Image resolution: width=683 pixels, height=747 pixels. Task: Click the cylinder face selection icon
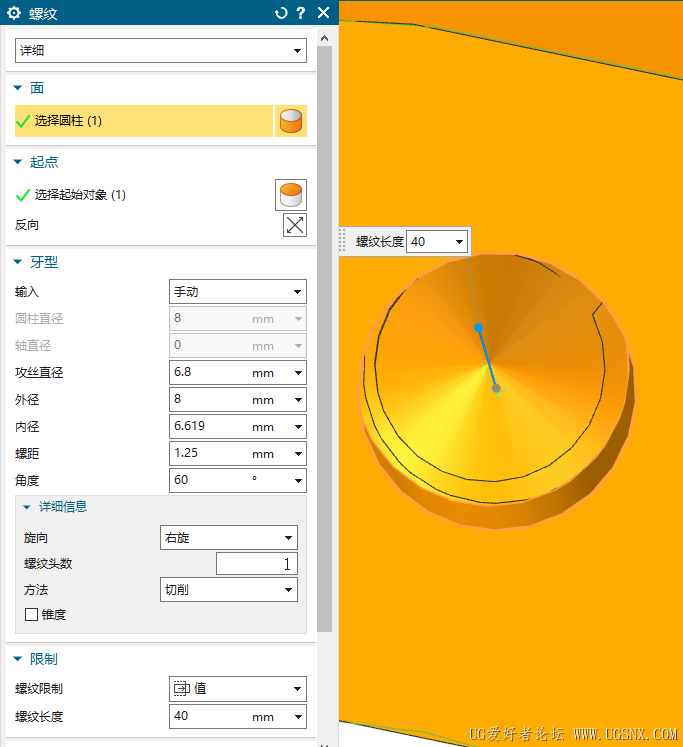[291, 121]
